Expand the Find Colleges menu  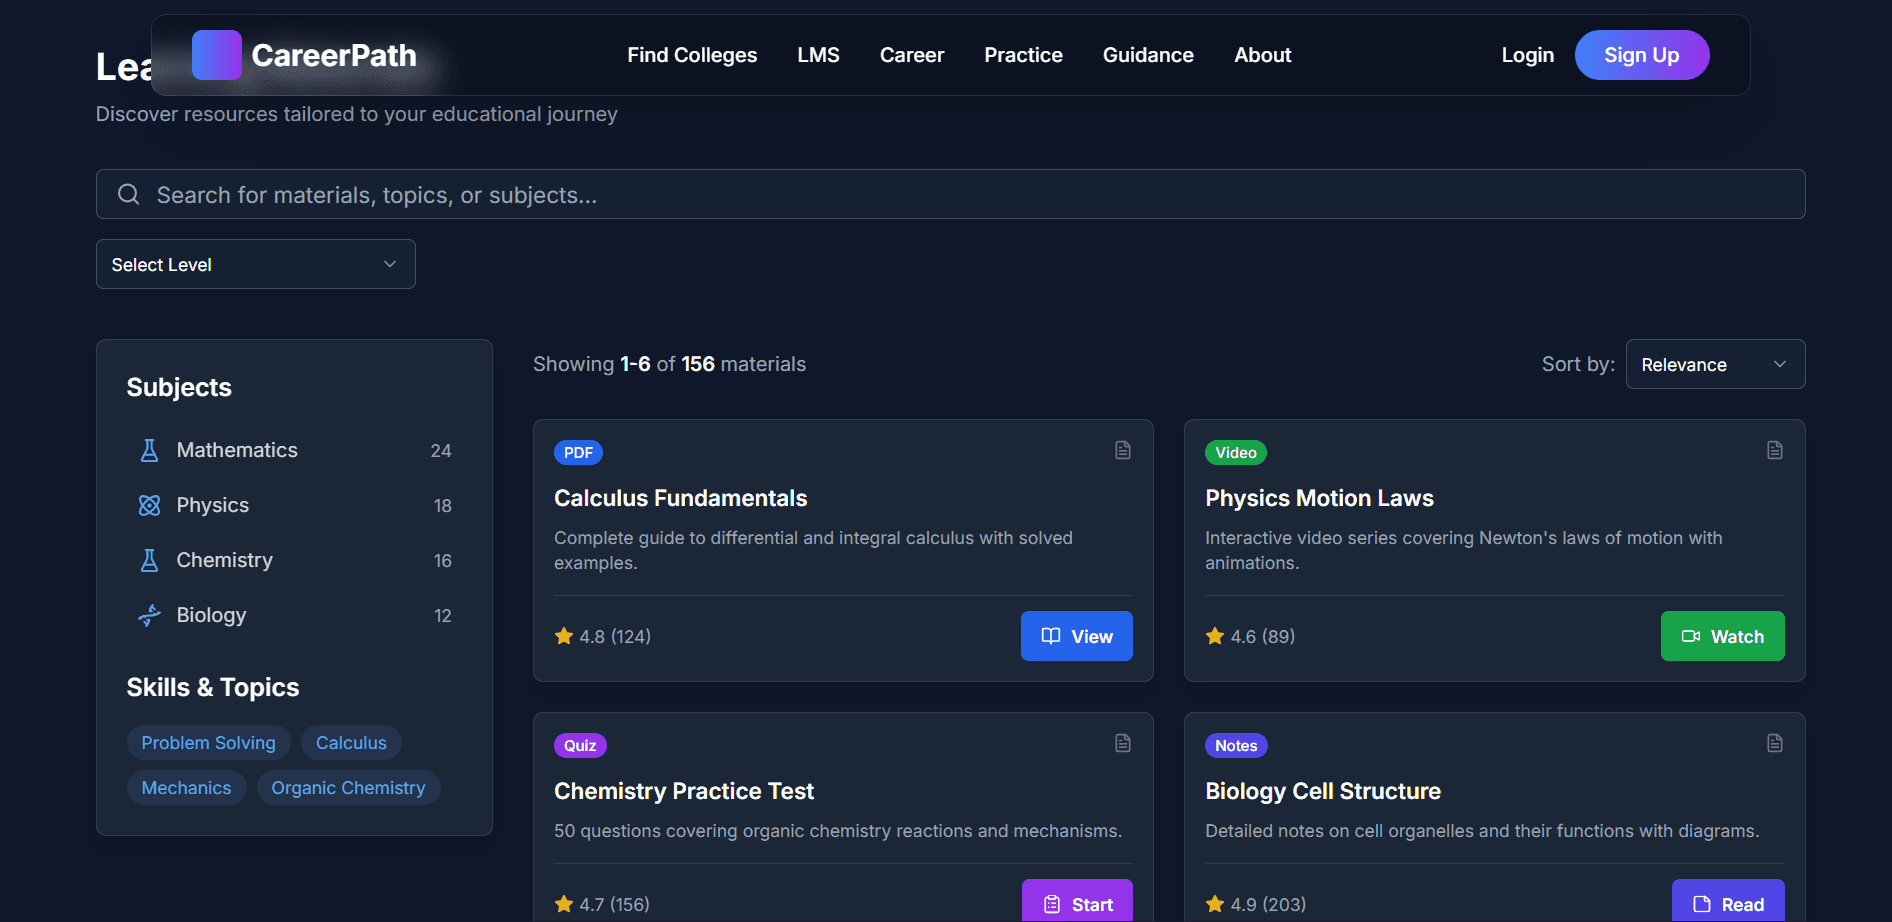(691, 55)
